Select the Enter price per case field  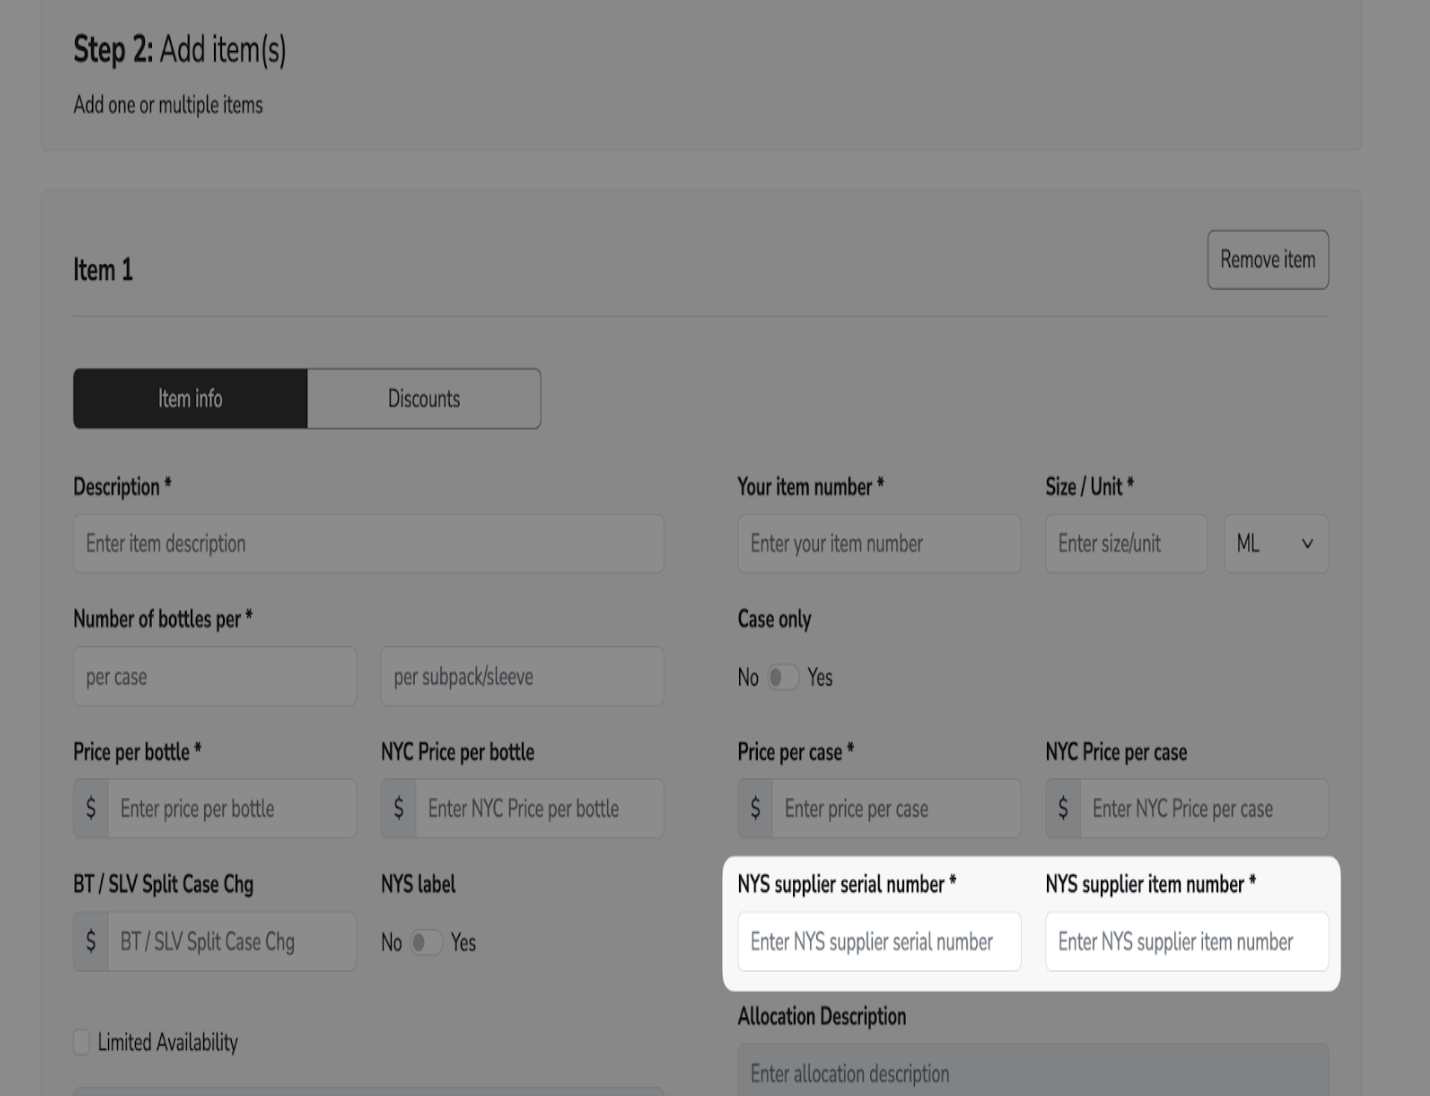[897, 808]
